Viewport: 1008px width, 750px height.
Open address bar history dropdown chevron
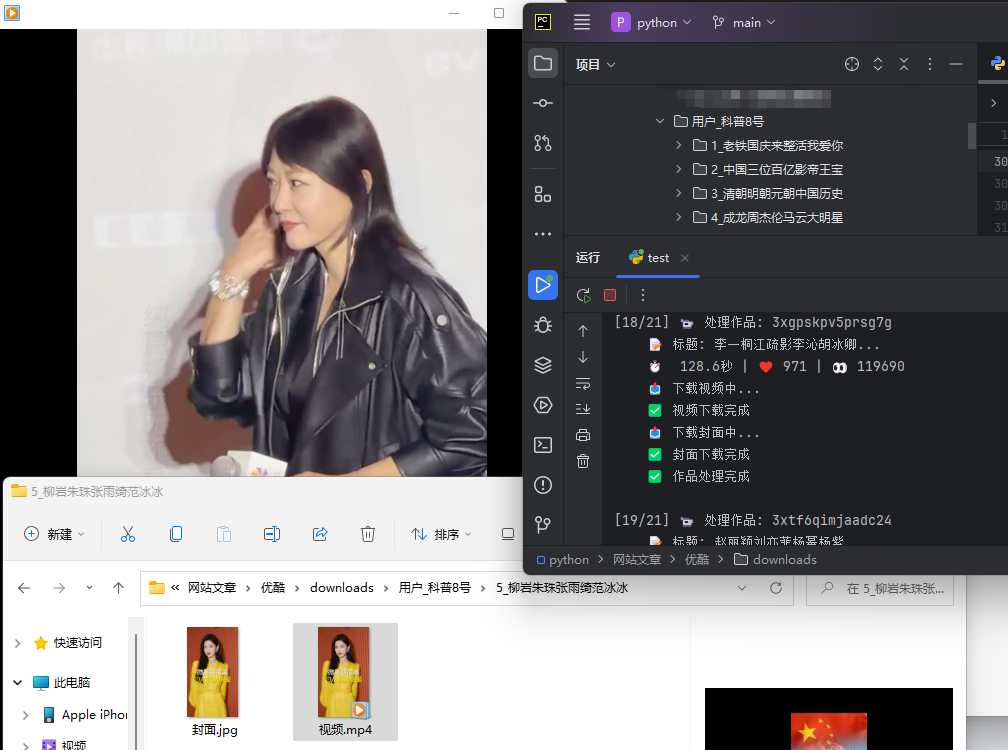(x=742, y=588)
